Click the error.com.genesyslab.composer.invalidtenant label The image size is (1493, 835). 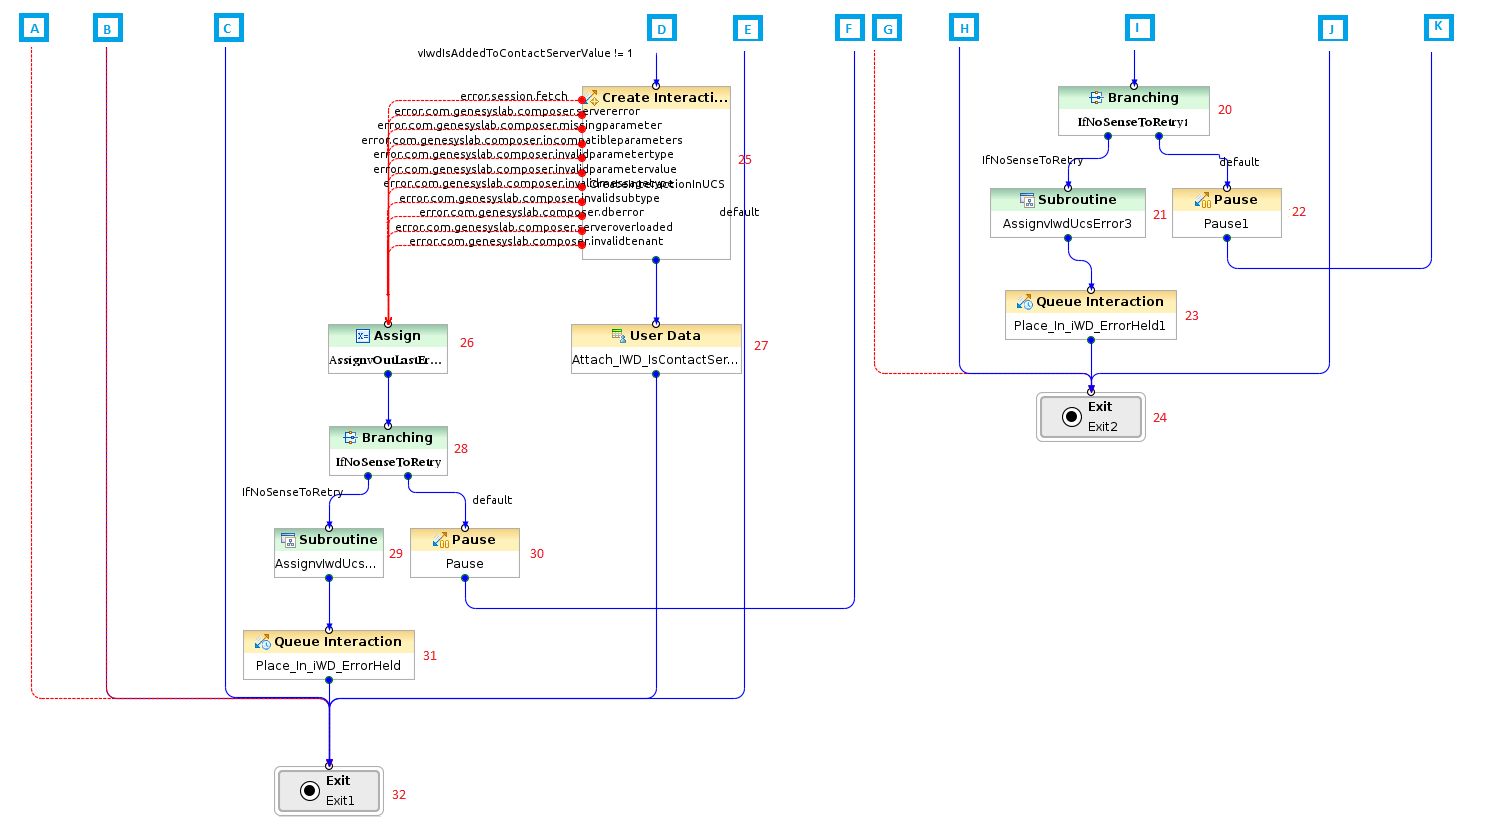pos(536,241)
